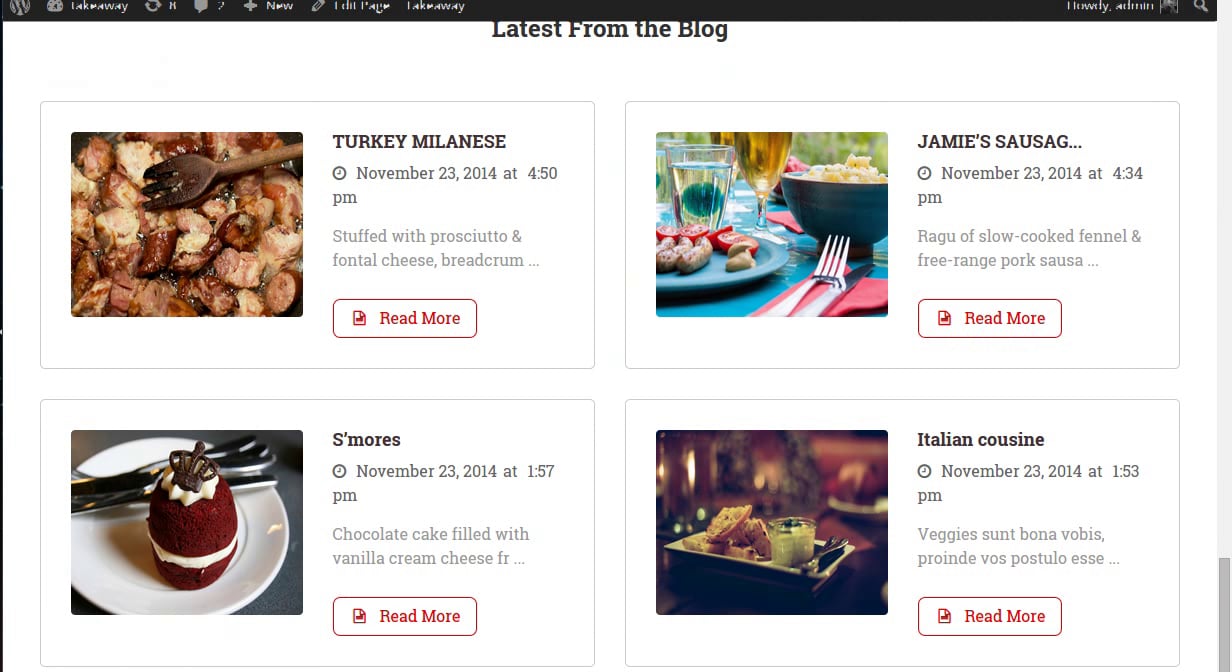Click Read More under Italian cousine
The image size is (1232, 672).
point(989,616)
